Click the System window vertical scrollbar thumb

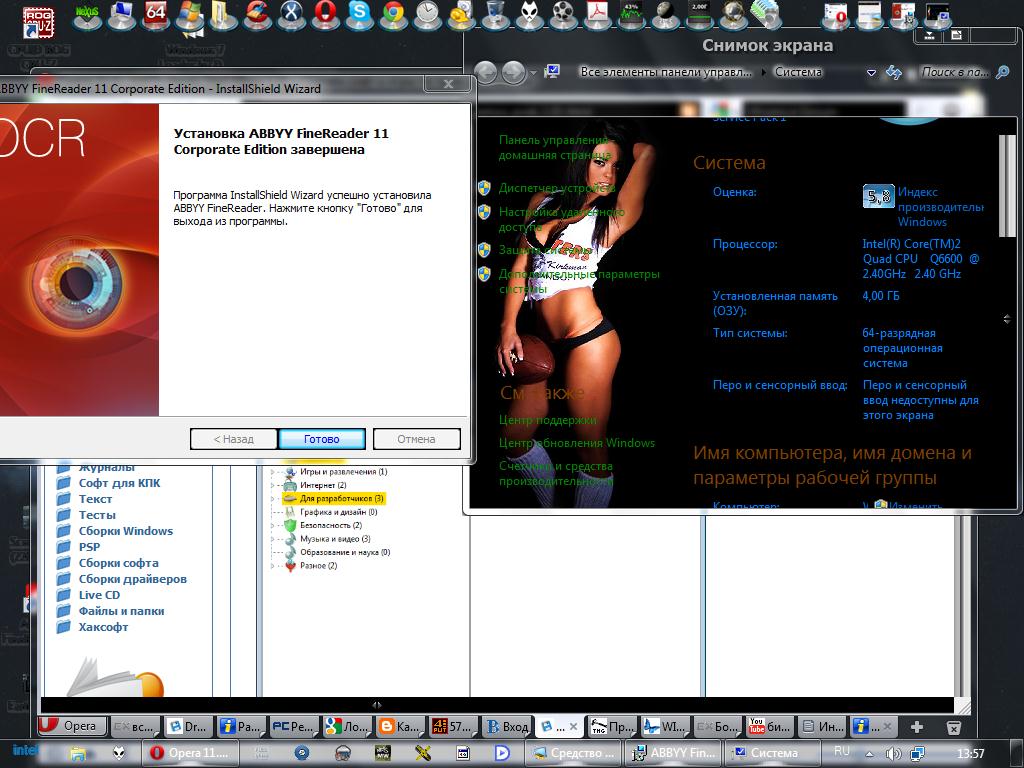1006,185
